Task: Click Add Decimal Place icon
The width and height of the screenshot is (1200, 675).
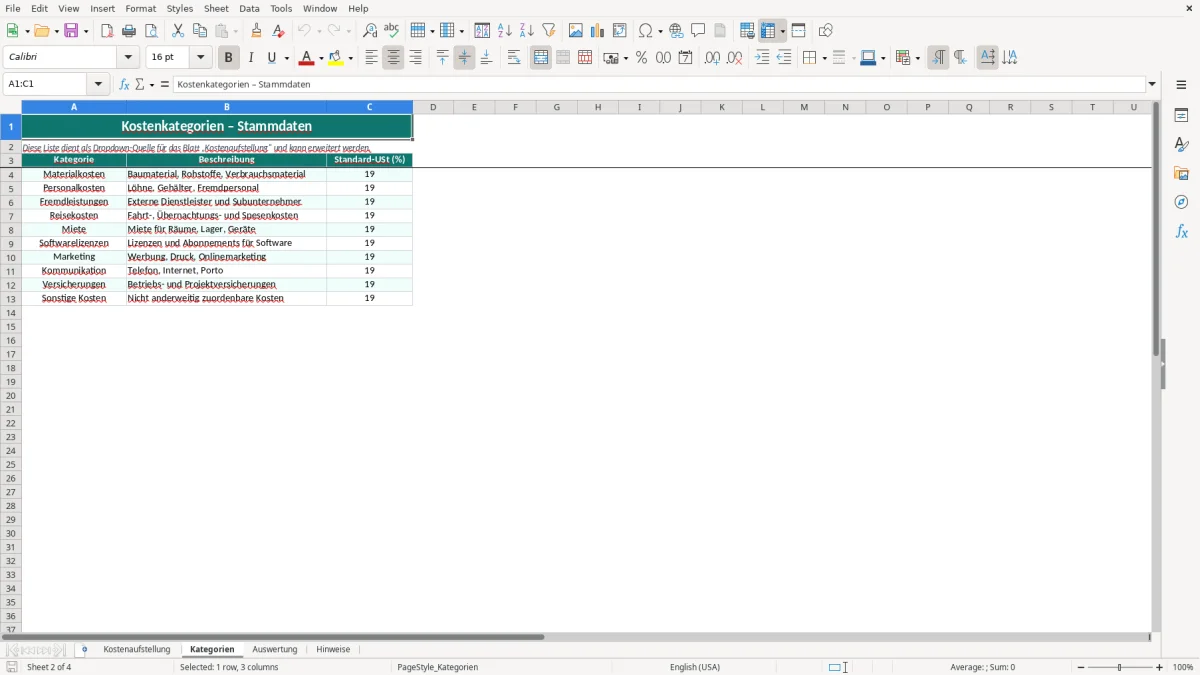Action: click(712, 58)
